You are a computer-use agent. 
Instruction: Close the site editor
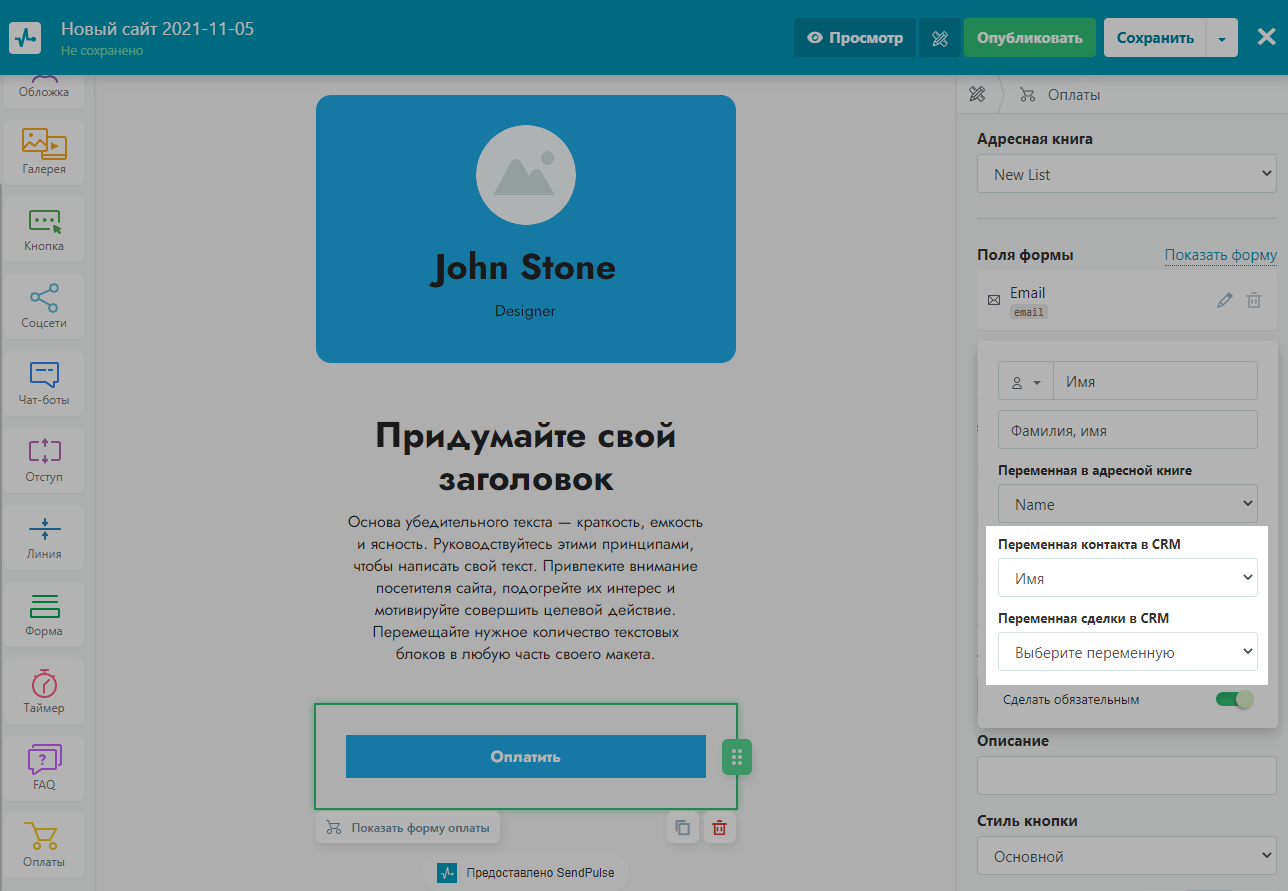click(x=1266, y=38)
